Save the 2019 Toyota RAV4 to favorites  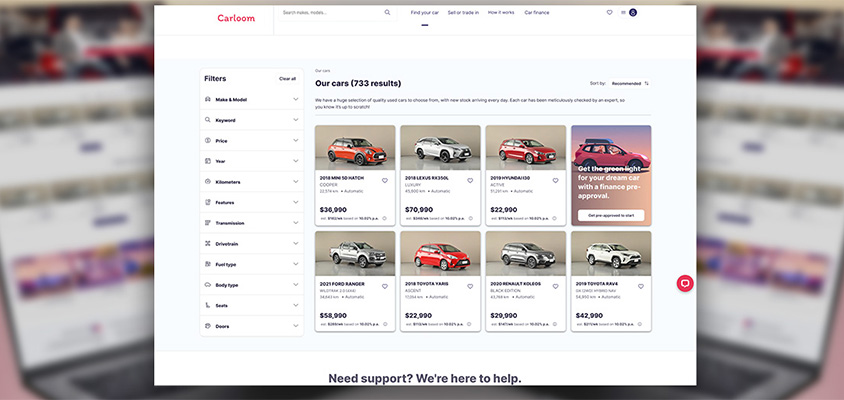[641, 287]
